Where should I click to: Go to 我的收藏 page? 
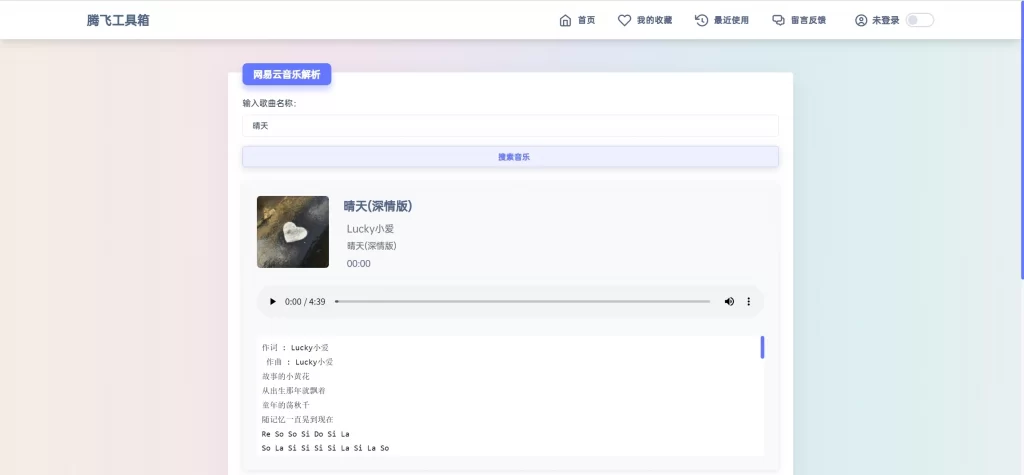pos(654,20)
